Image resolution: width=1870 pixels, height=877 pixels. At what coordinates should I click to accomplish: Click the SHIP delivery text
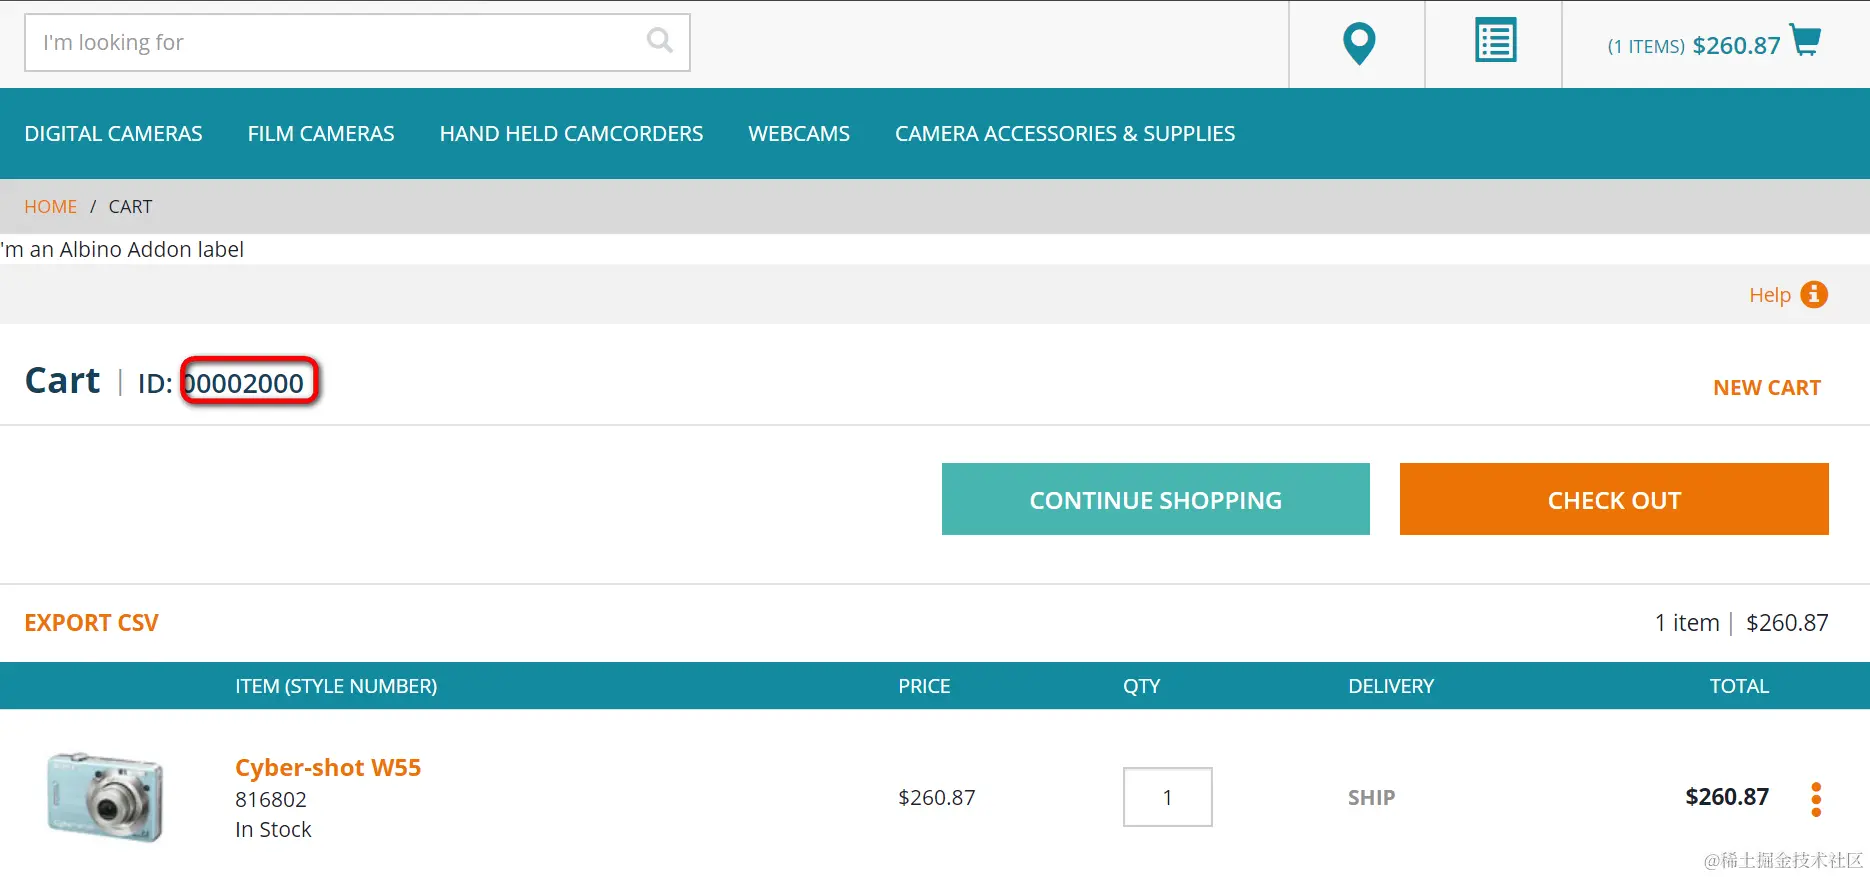pos(1371,798)
